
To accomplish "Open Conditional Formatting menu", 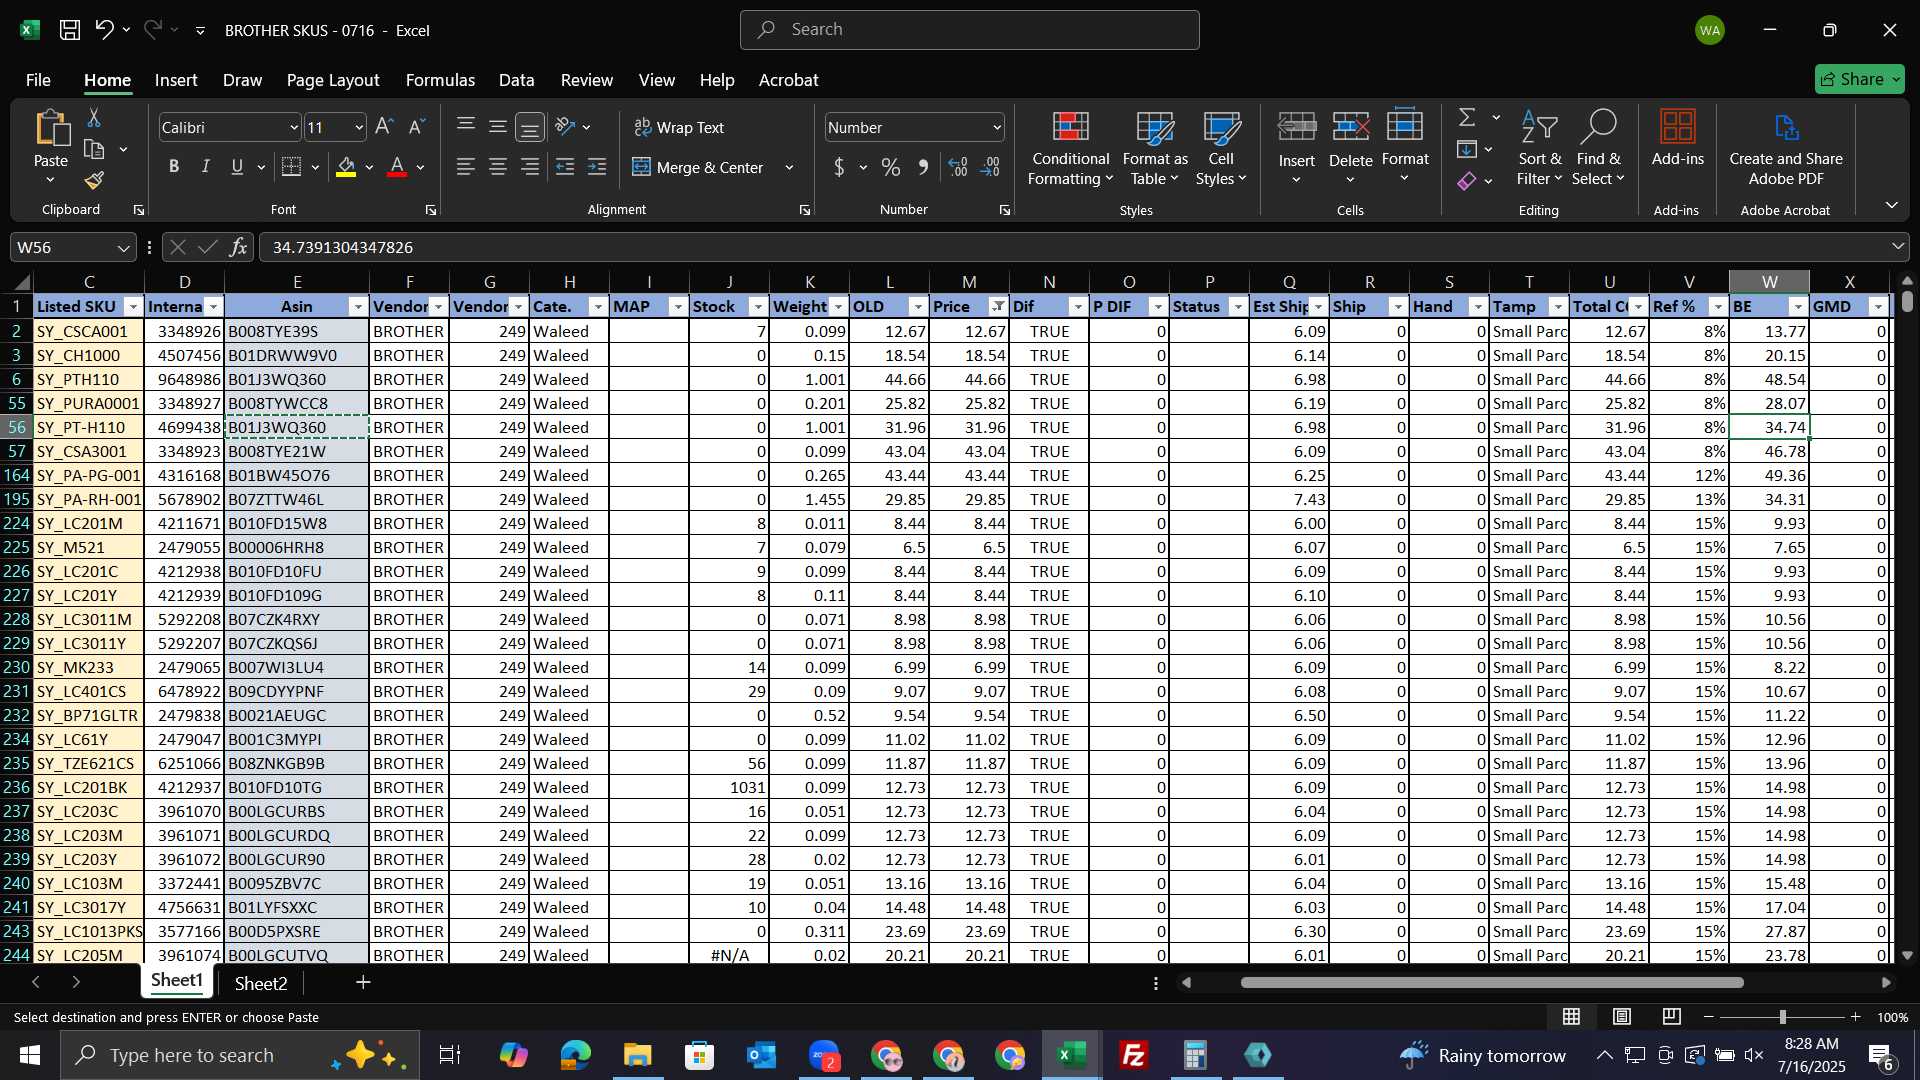I will click(x=1071, y=148).
